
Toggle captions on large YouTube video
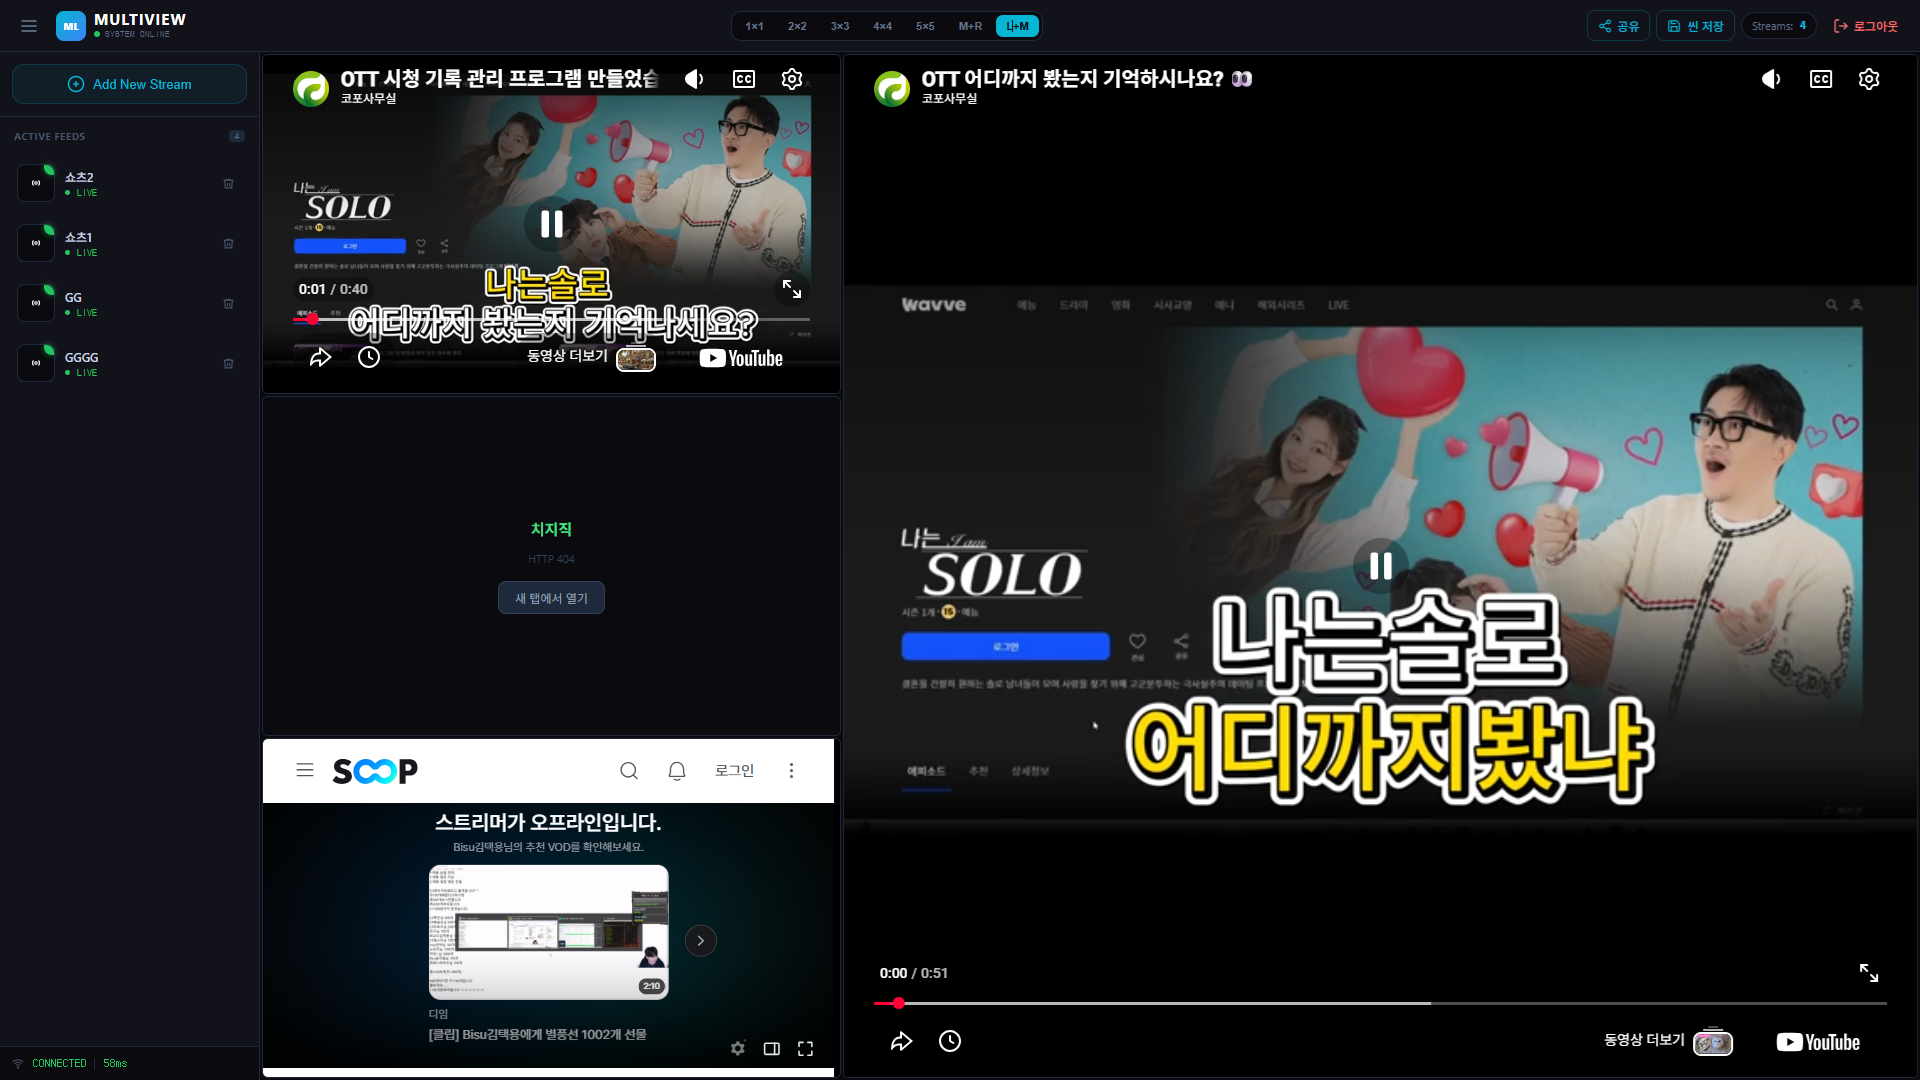point(1821,79)
